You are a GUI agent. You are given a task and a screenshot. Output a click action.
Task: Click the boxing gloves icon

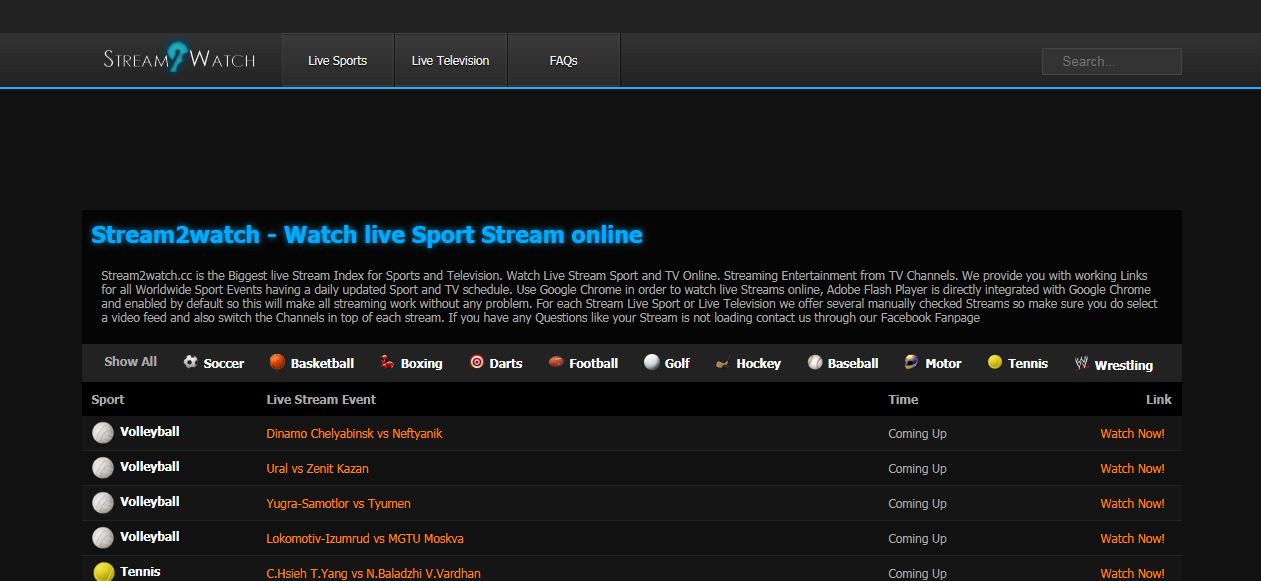(x=387, y=362)
